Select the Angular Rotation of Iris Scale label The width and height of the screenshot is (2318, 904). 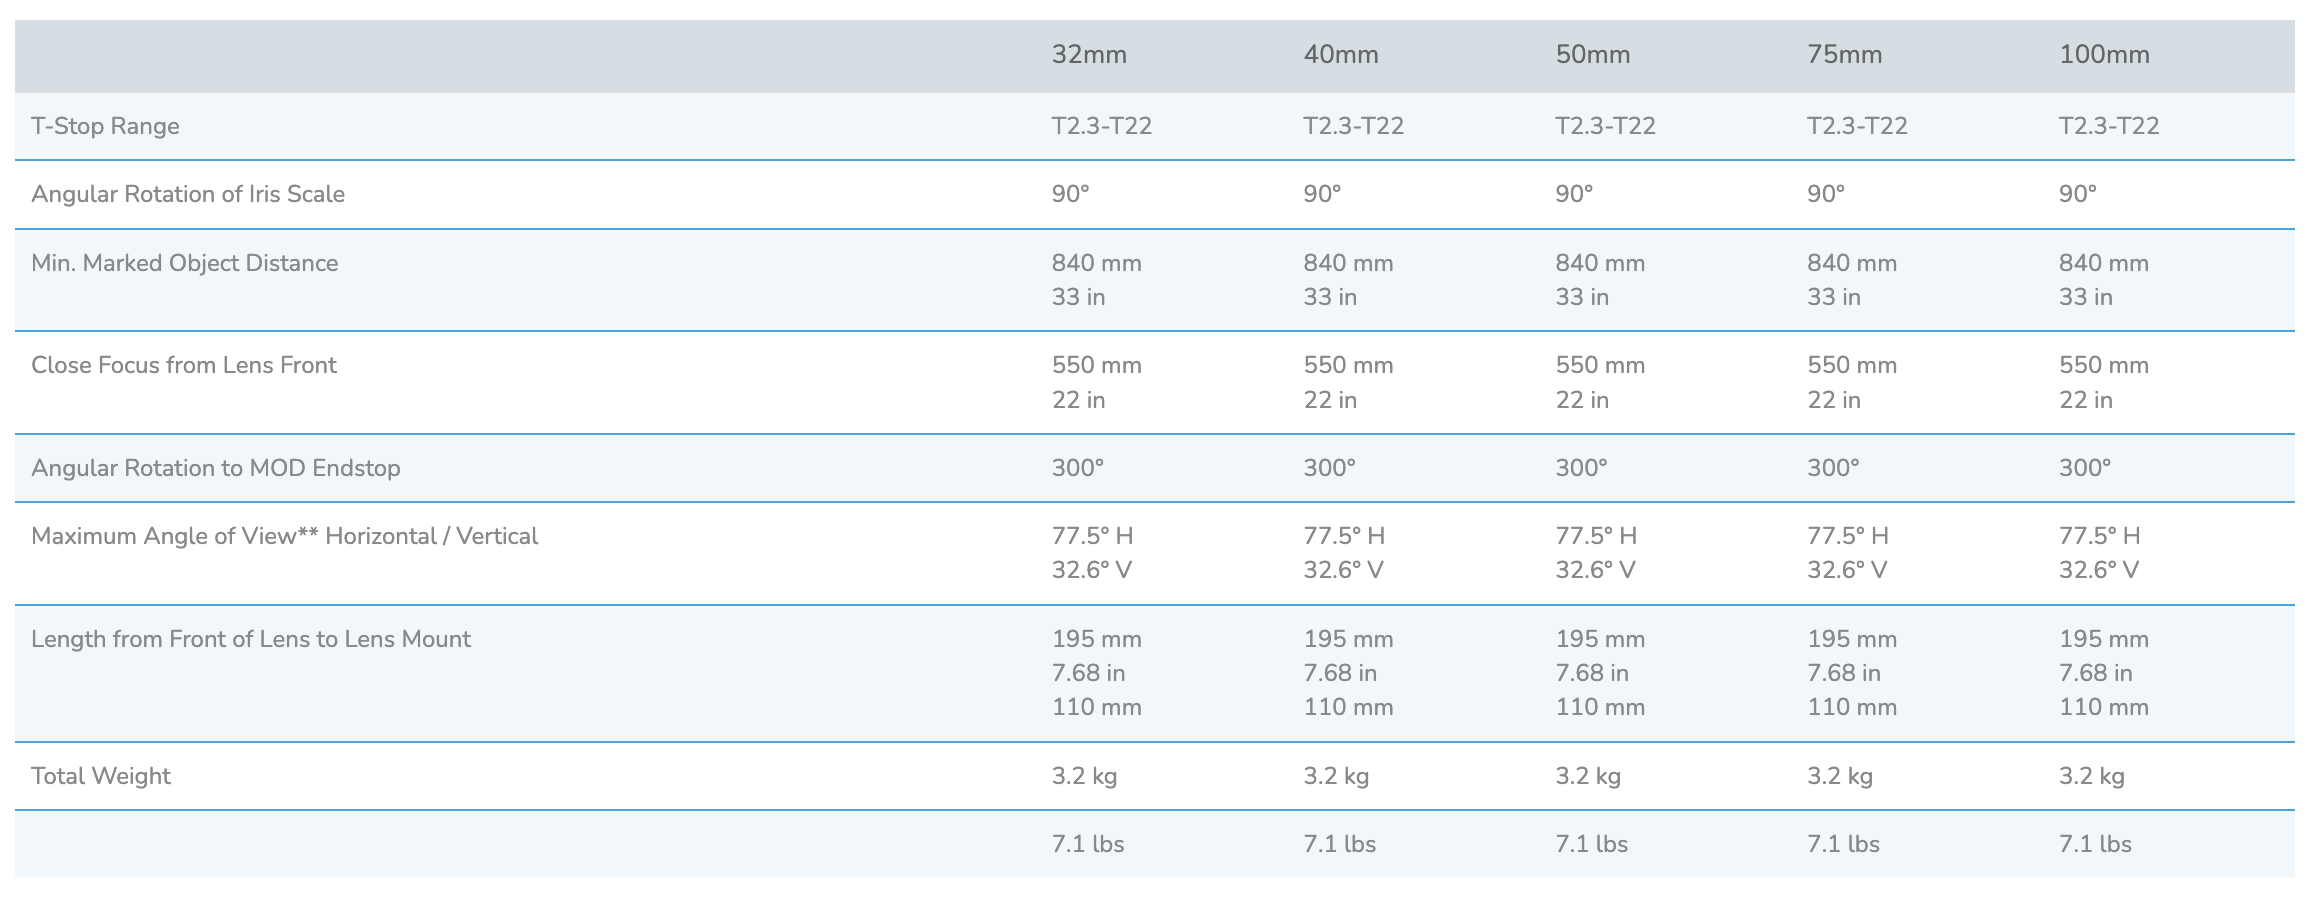(188, 194)
